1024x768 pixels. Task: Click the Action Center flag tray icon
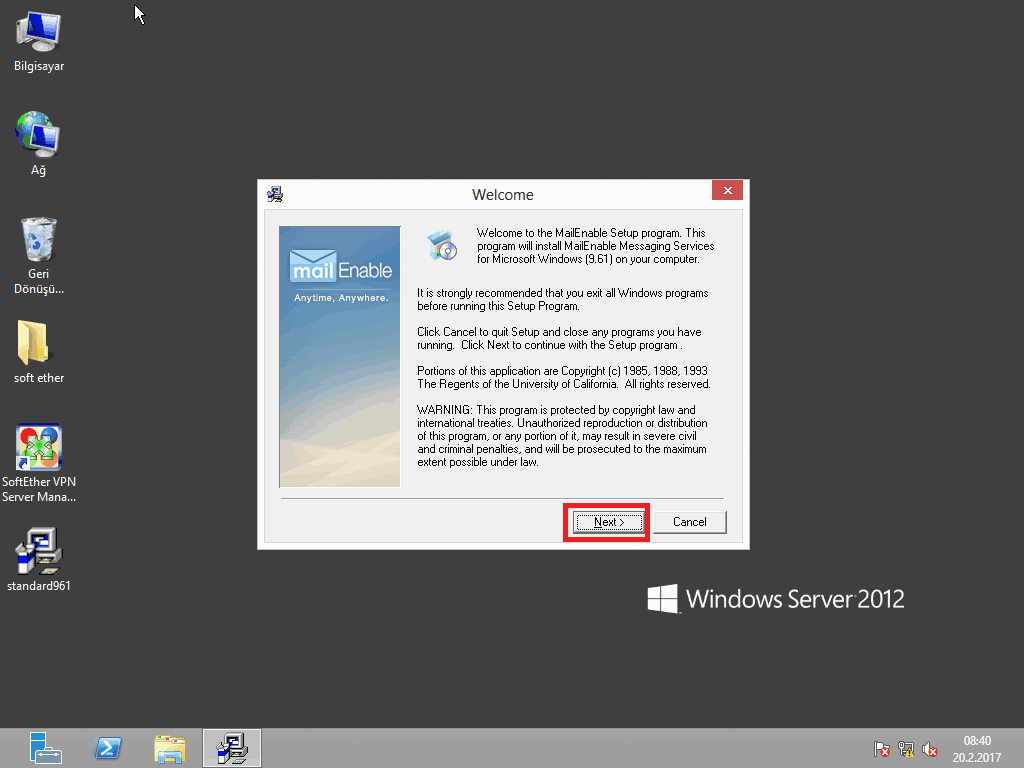click(881, 749)
